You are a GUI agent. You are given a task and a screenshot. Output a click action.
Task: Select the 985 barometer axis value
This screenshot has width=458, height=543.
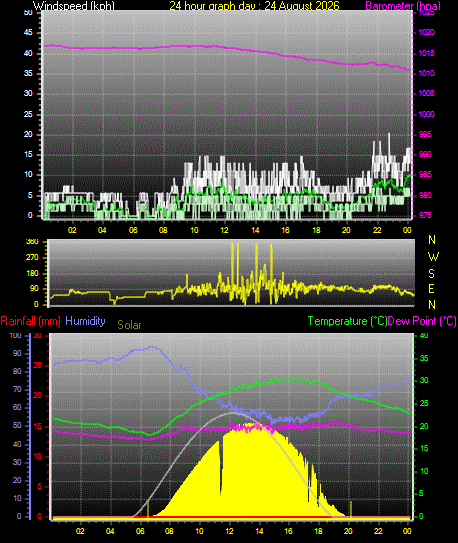pos(425,175)
